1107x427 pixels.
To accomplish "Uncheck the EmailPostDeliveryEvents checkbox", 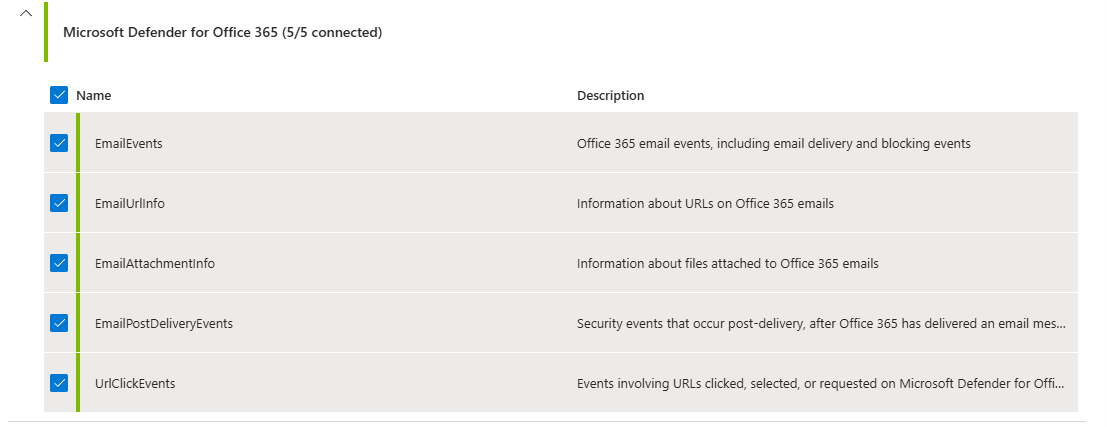I will (x=59, y=323).
